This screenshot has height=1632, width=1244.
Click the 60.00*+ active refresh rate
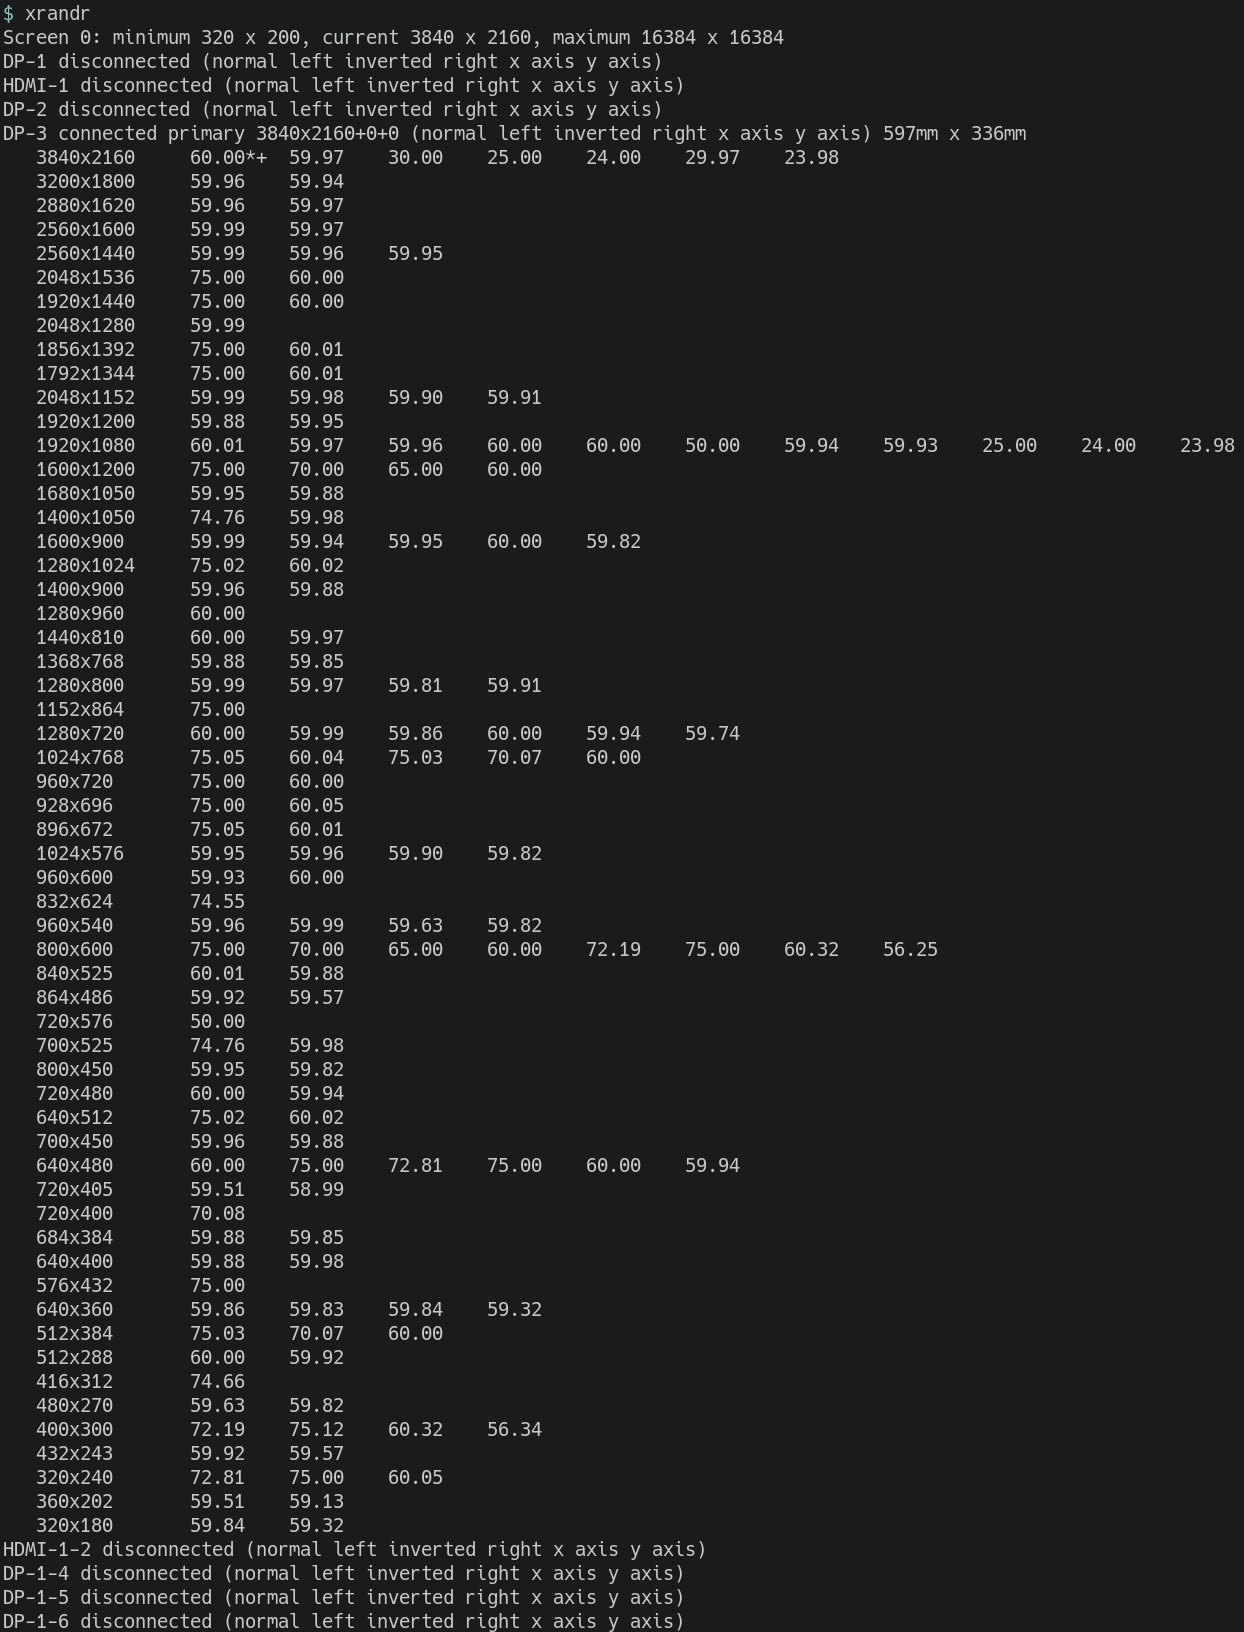(x=228, y=158)
